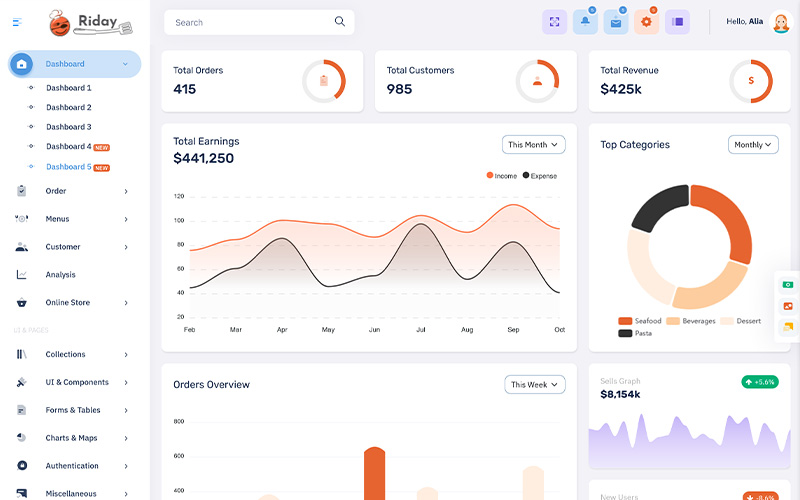Open the purple sidebar layout icon
The image size is (800, 500).
click(677, 22)
